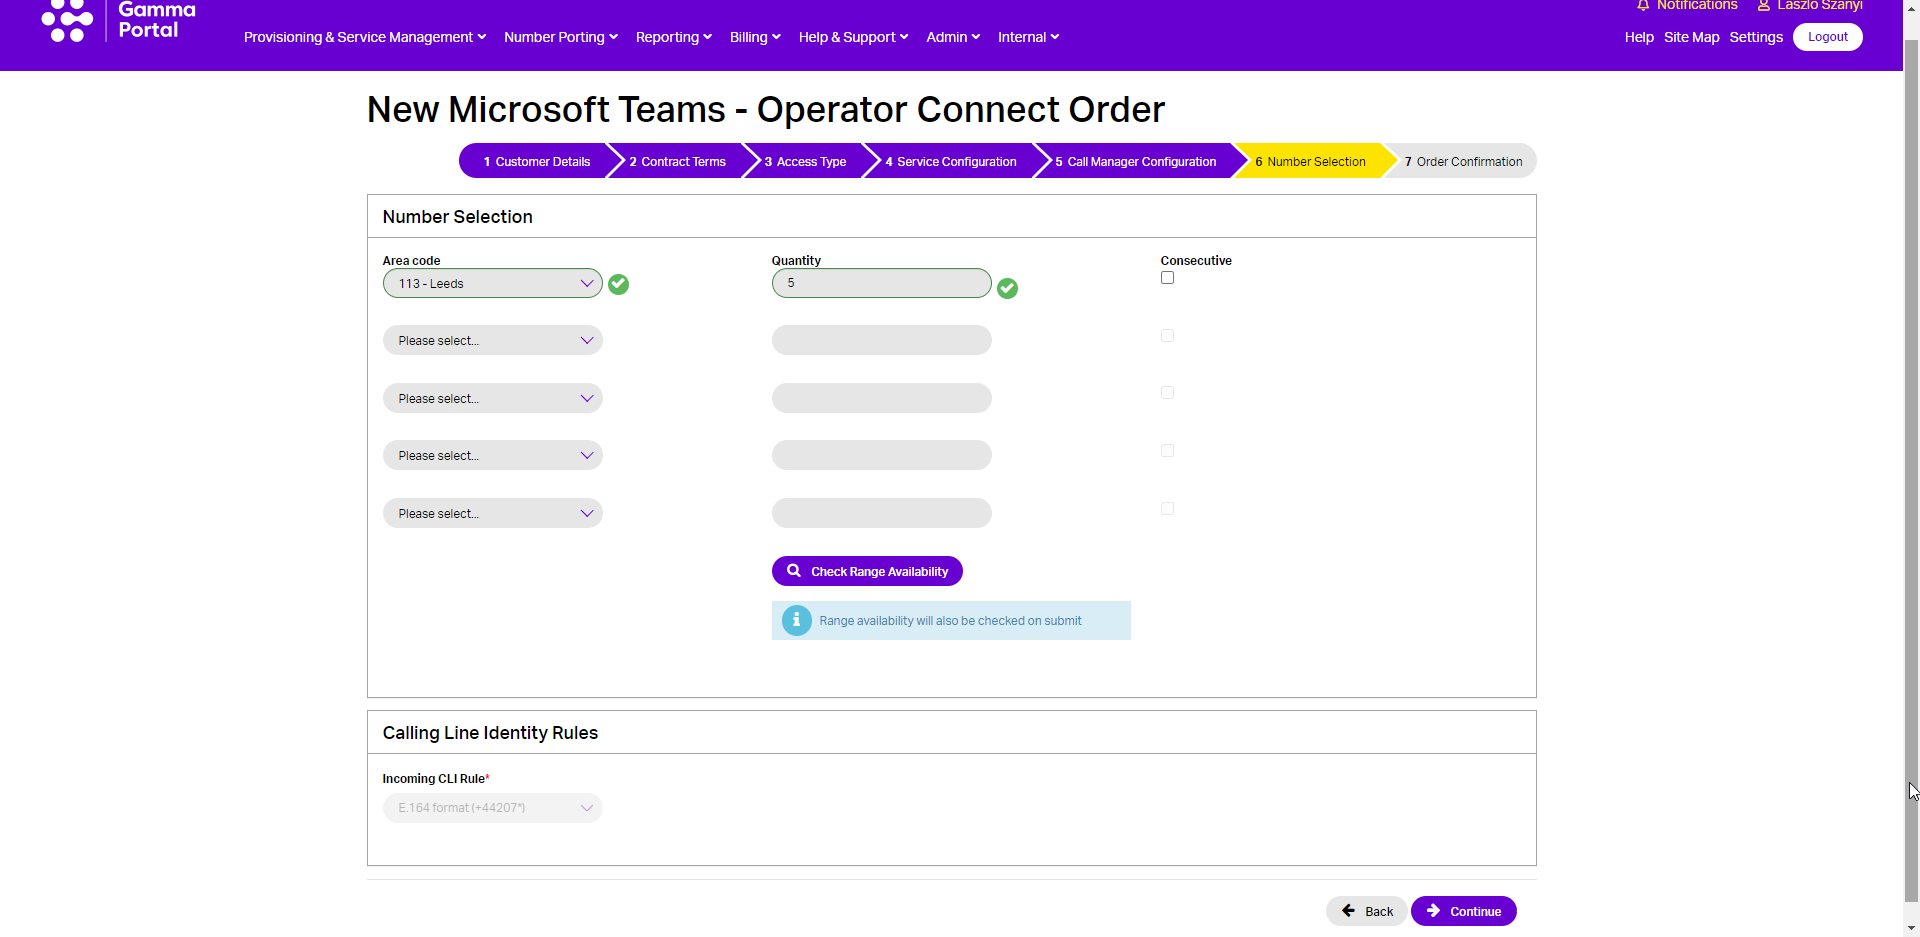Go to step 4 Service Configuration

pyautogui.click(x=951, y=161)
